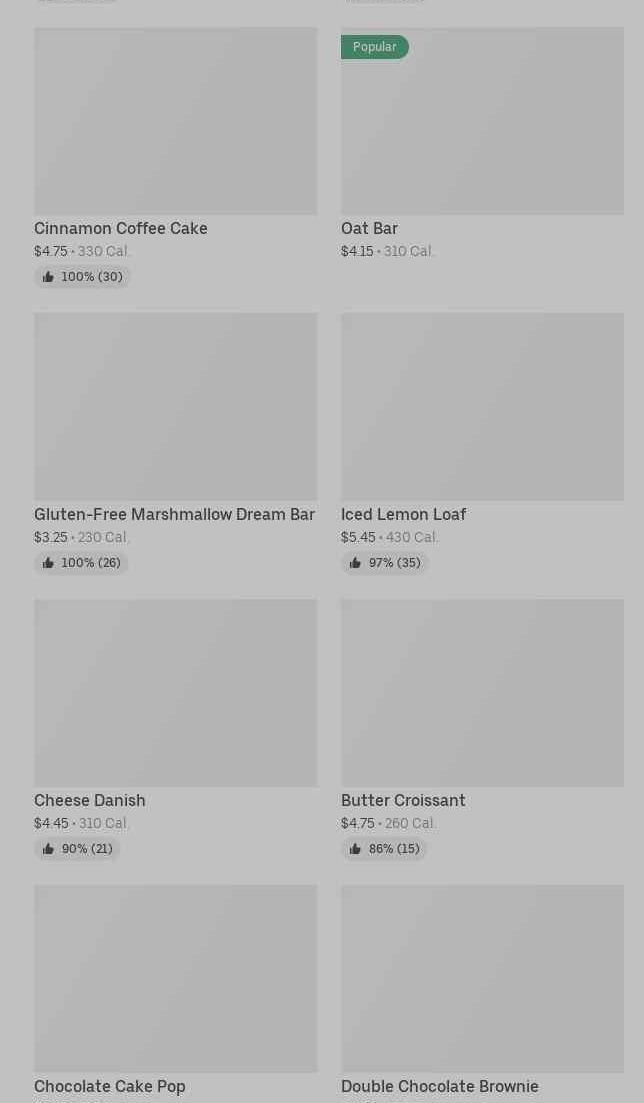Screen dimensions: 644x1103
Task: Select the Chocolate Cake Pop name
Action: (x=110, y=1086)
